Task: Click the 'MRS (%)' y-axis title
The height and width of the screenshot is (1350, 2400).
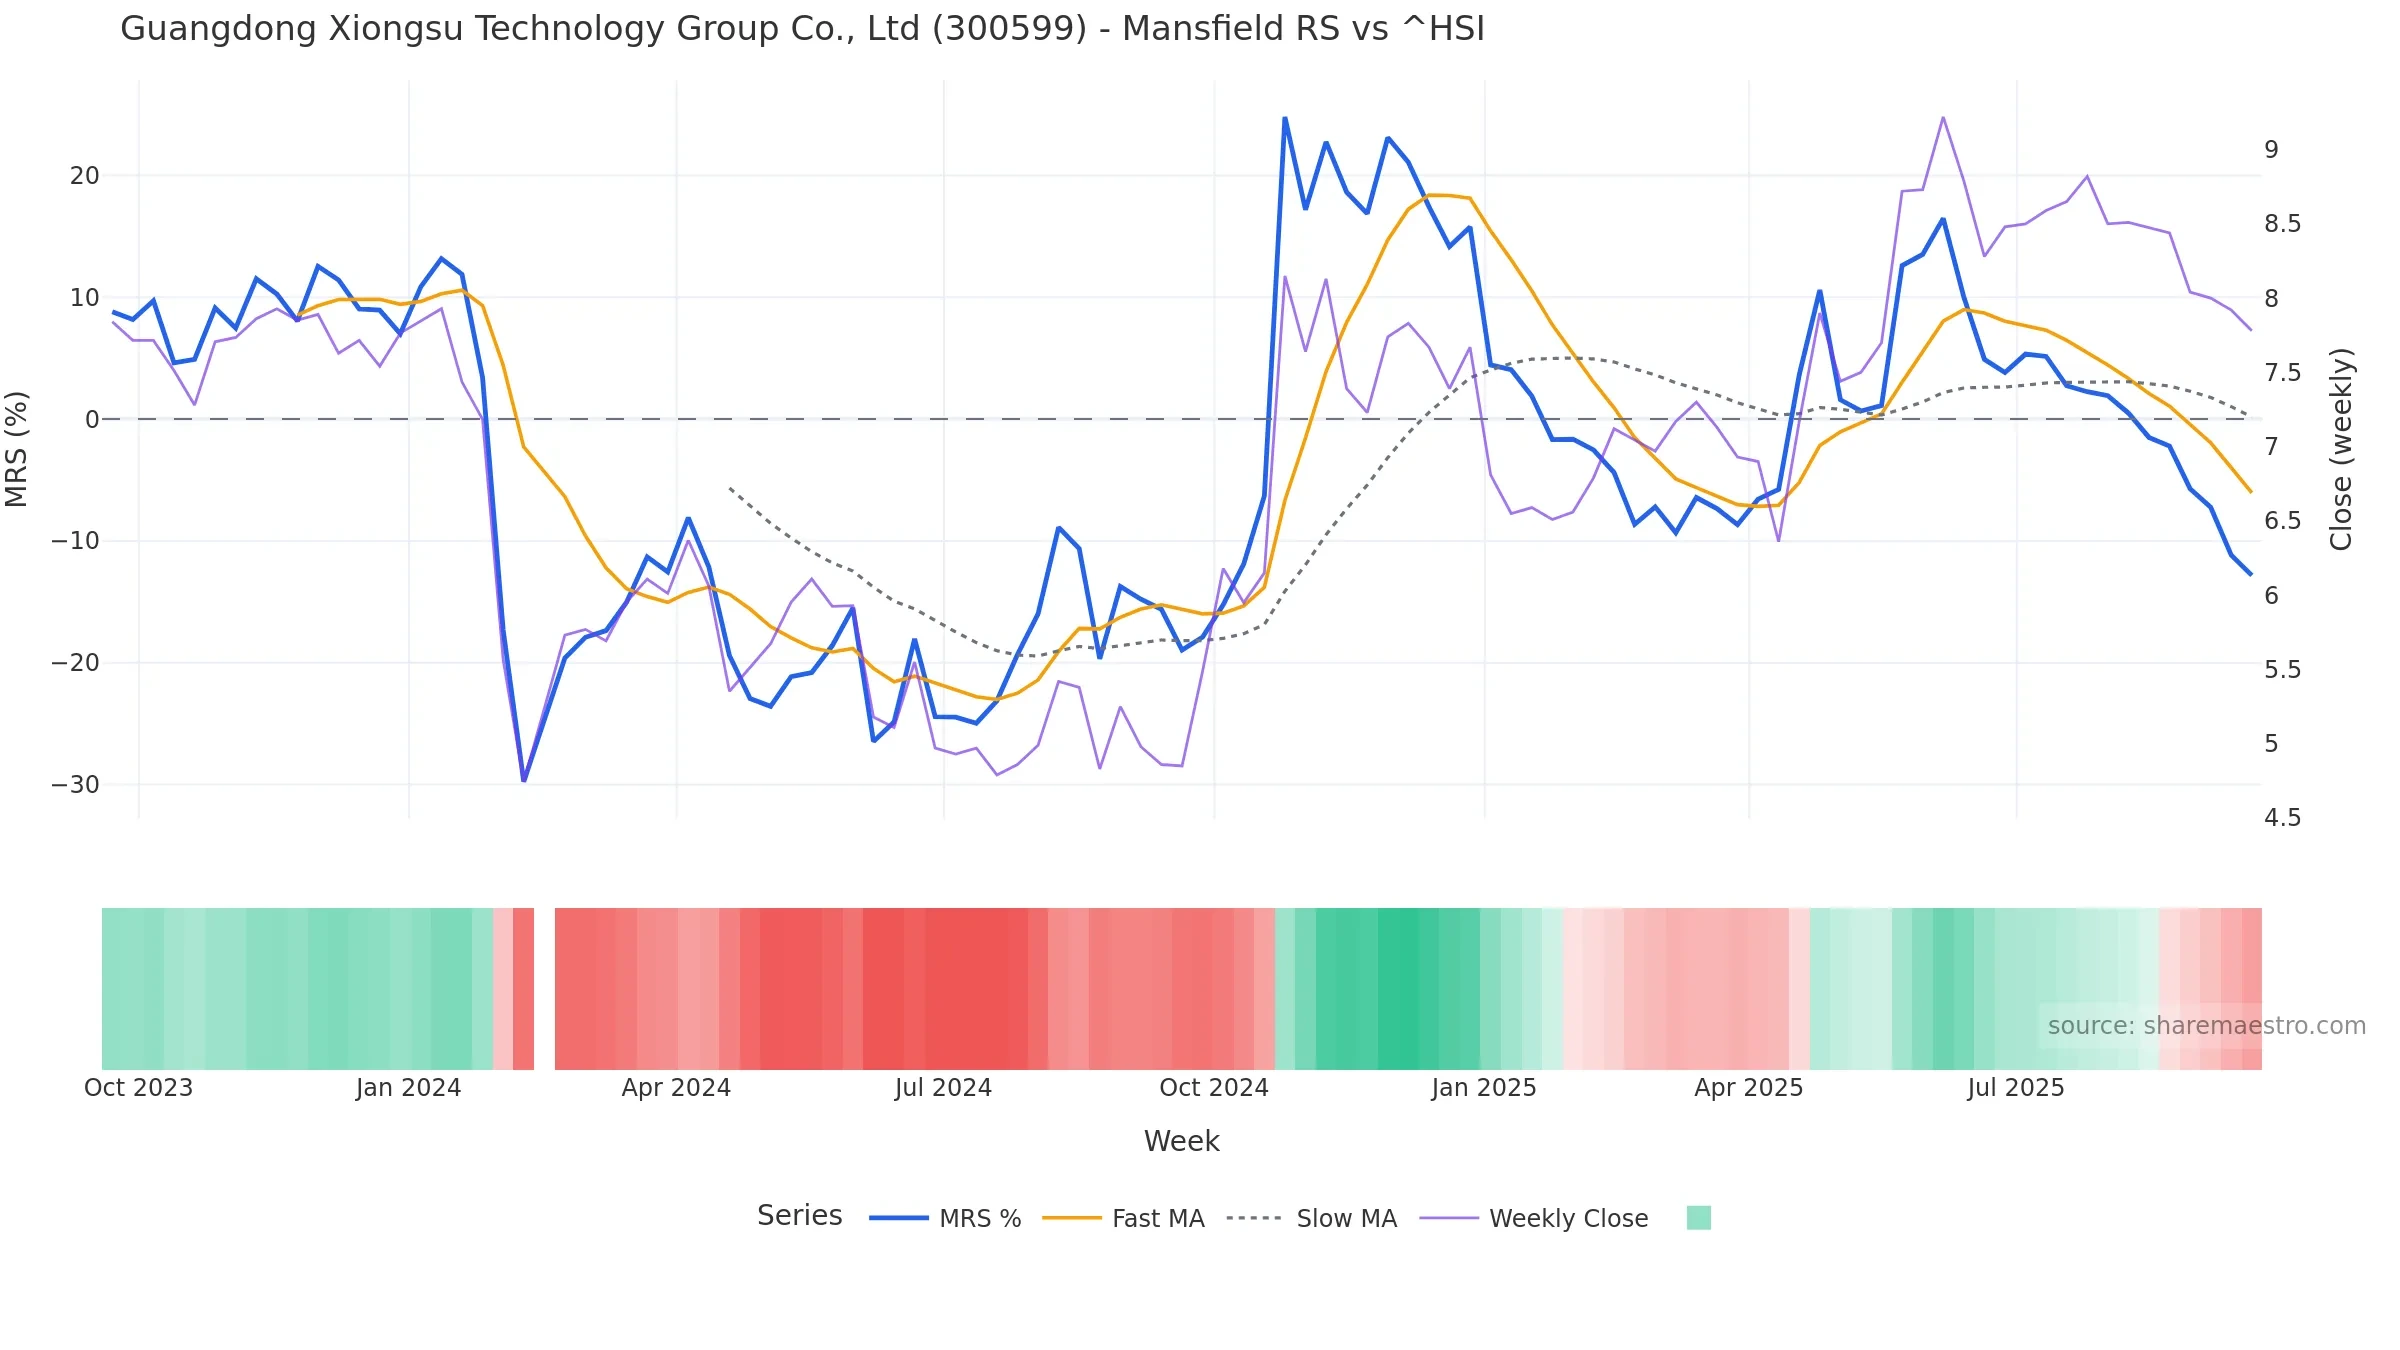Action: pos(17,449)
